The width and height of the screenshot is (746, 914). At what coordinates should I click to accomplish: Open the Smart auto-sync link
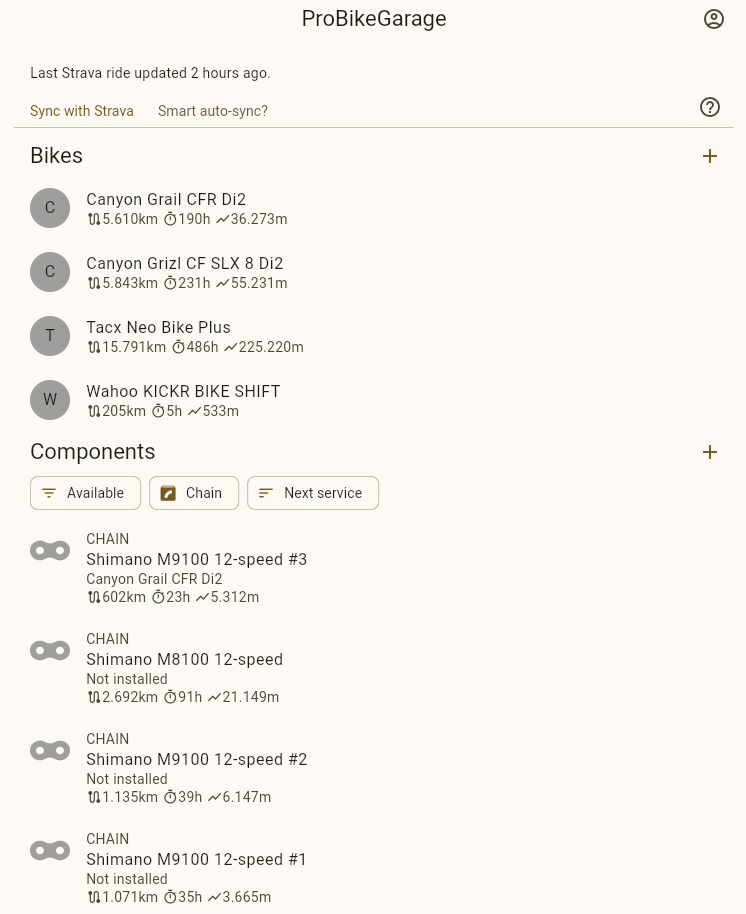point(213,111)
